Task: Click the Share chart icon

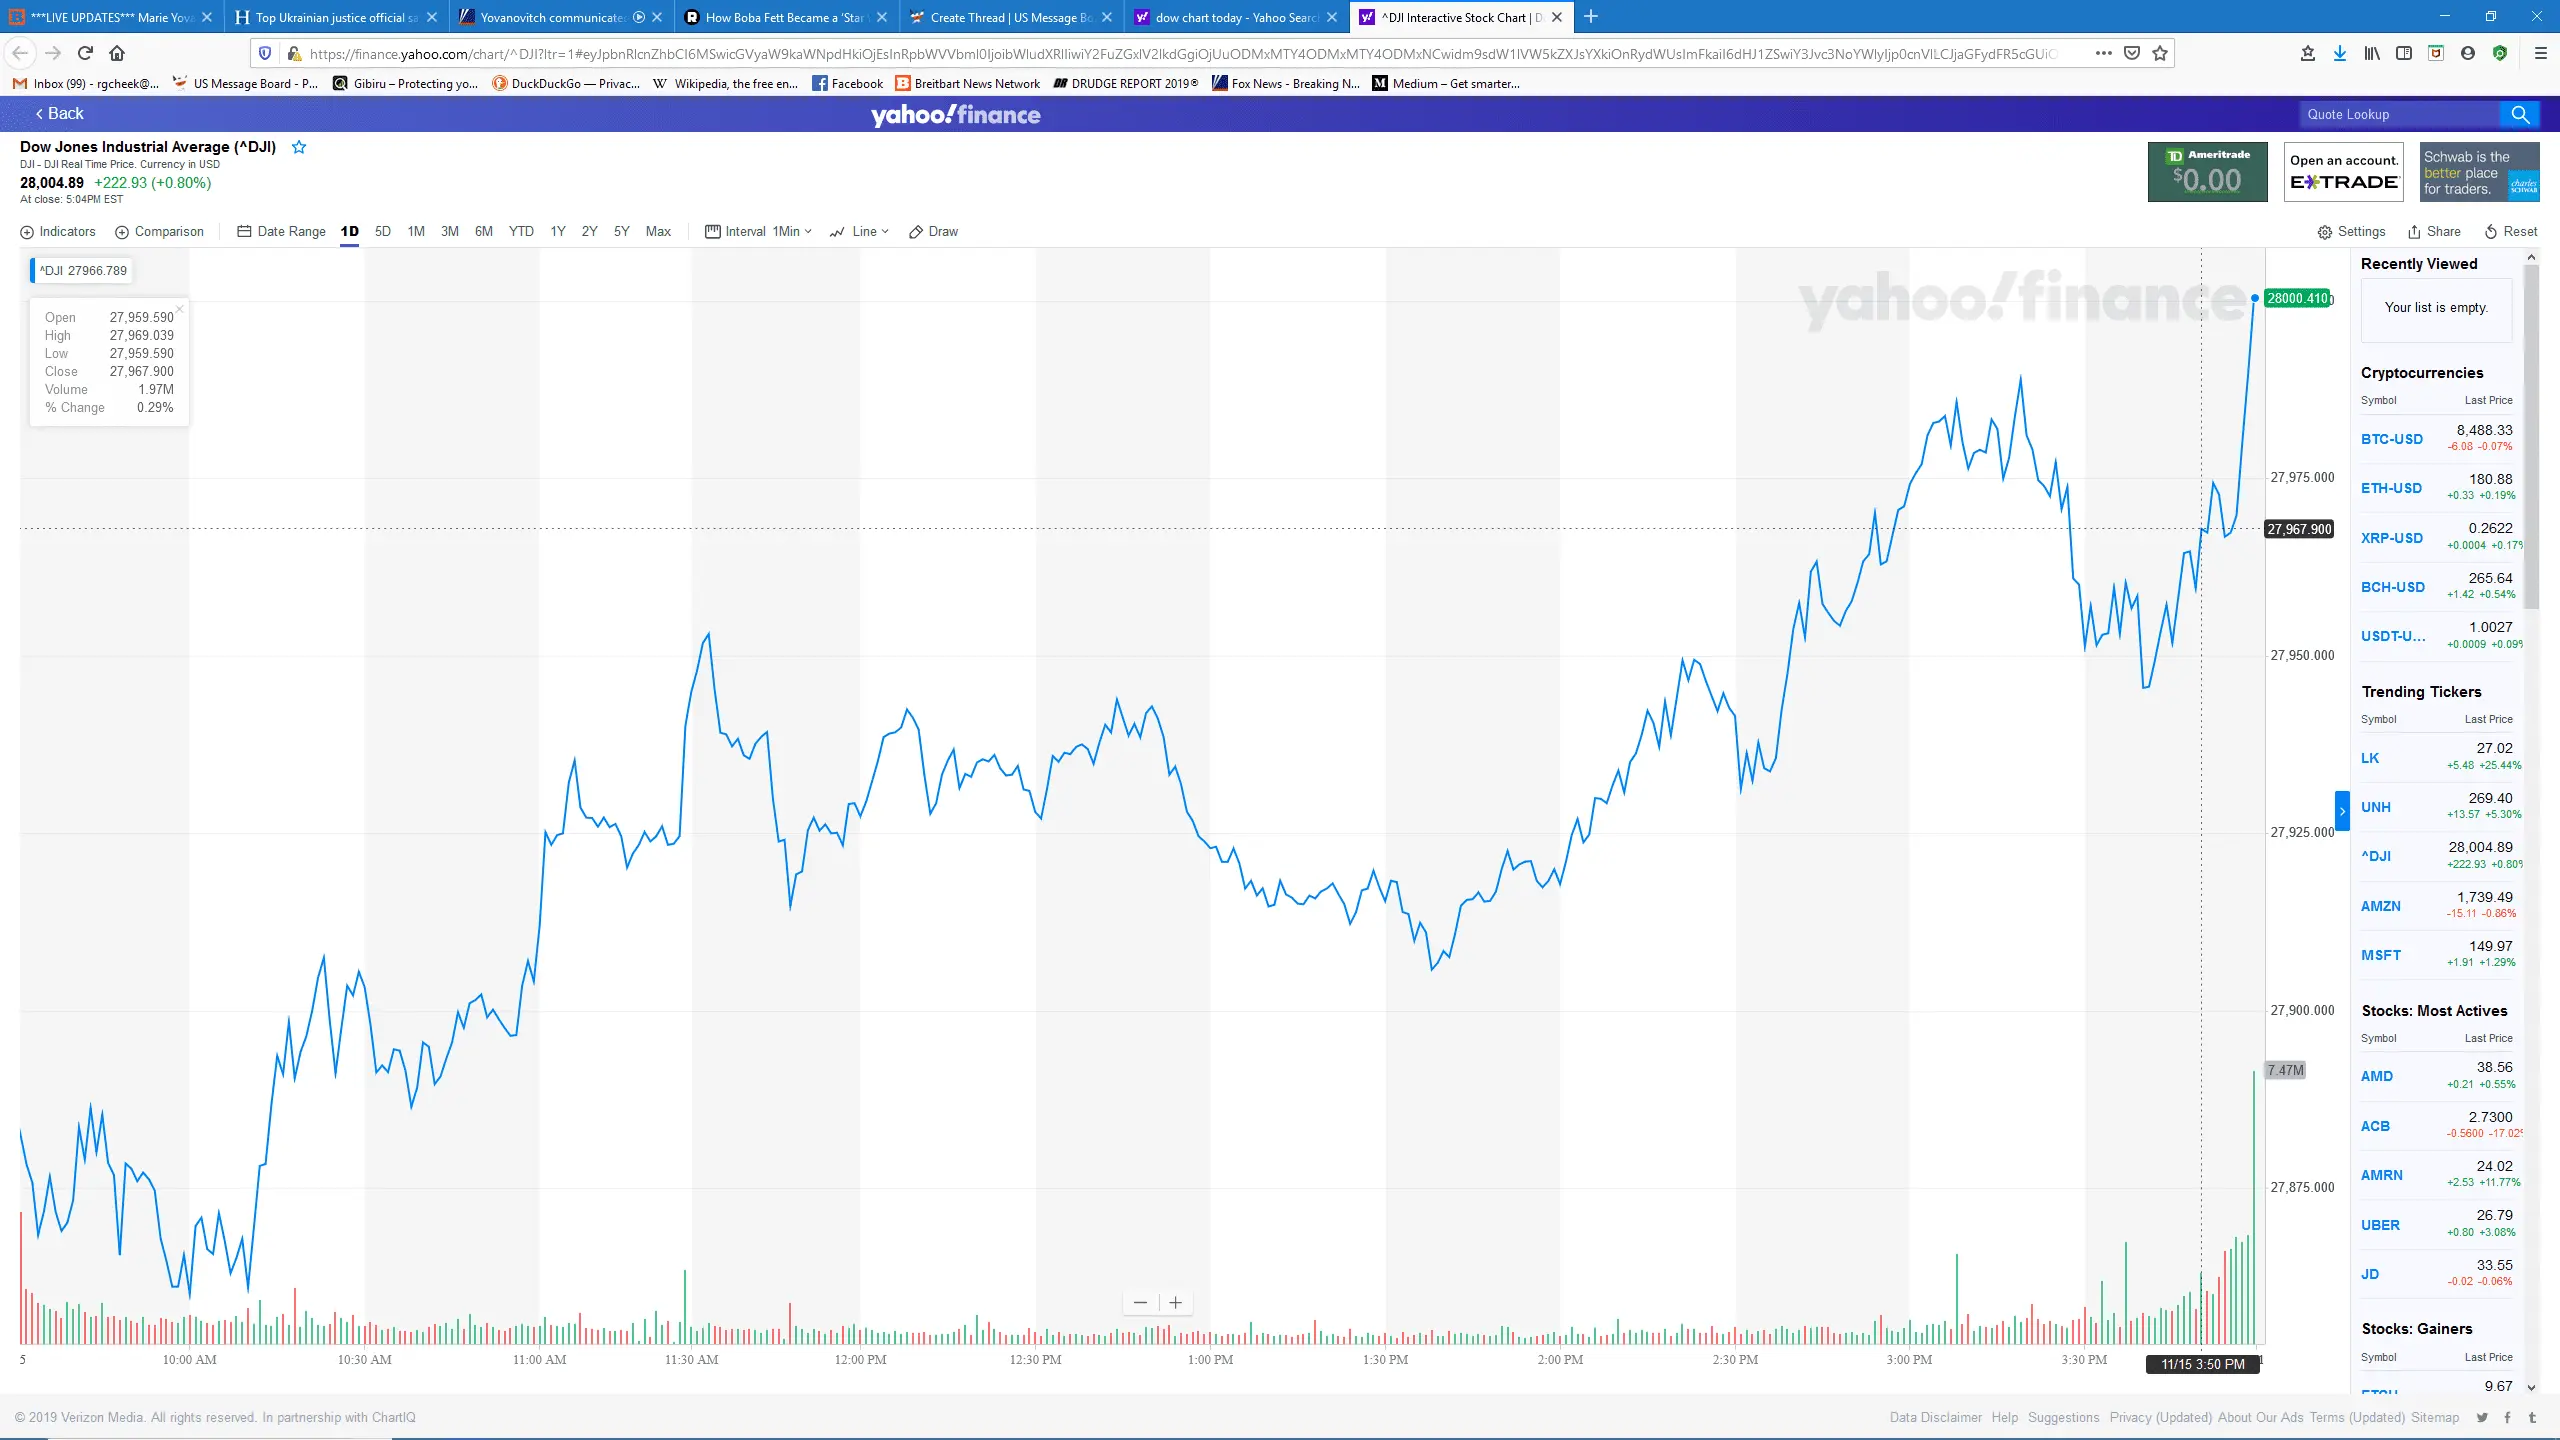Action: coord(2434,232)
